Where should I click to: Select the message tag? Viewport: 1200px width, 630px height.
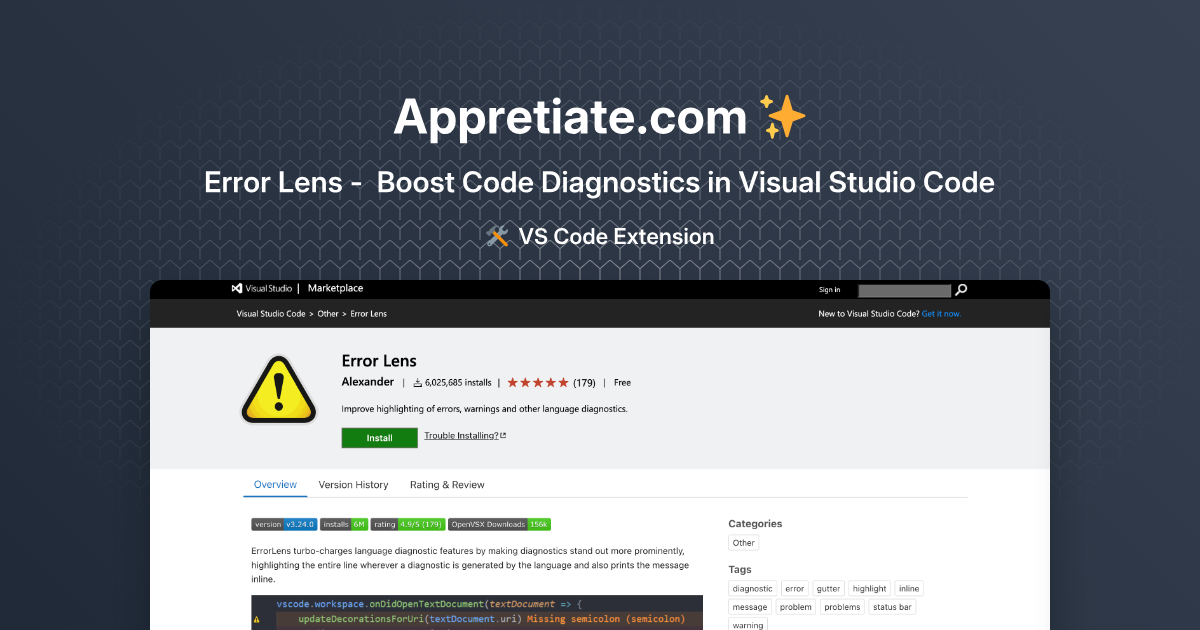[x=750, y=607]
